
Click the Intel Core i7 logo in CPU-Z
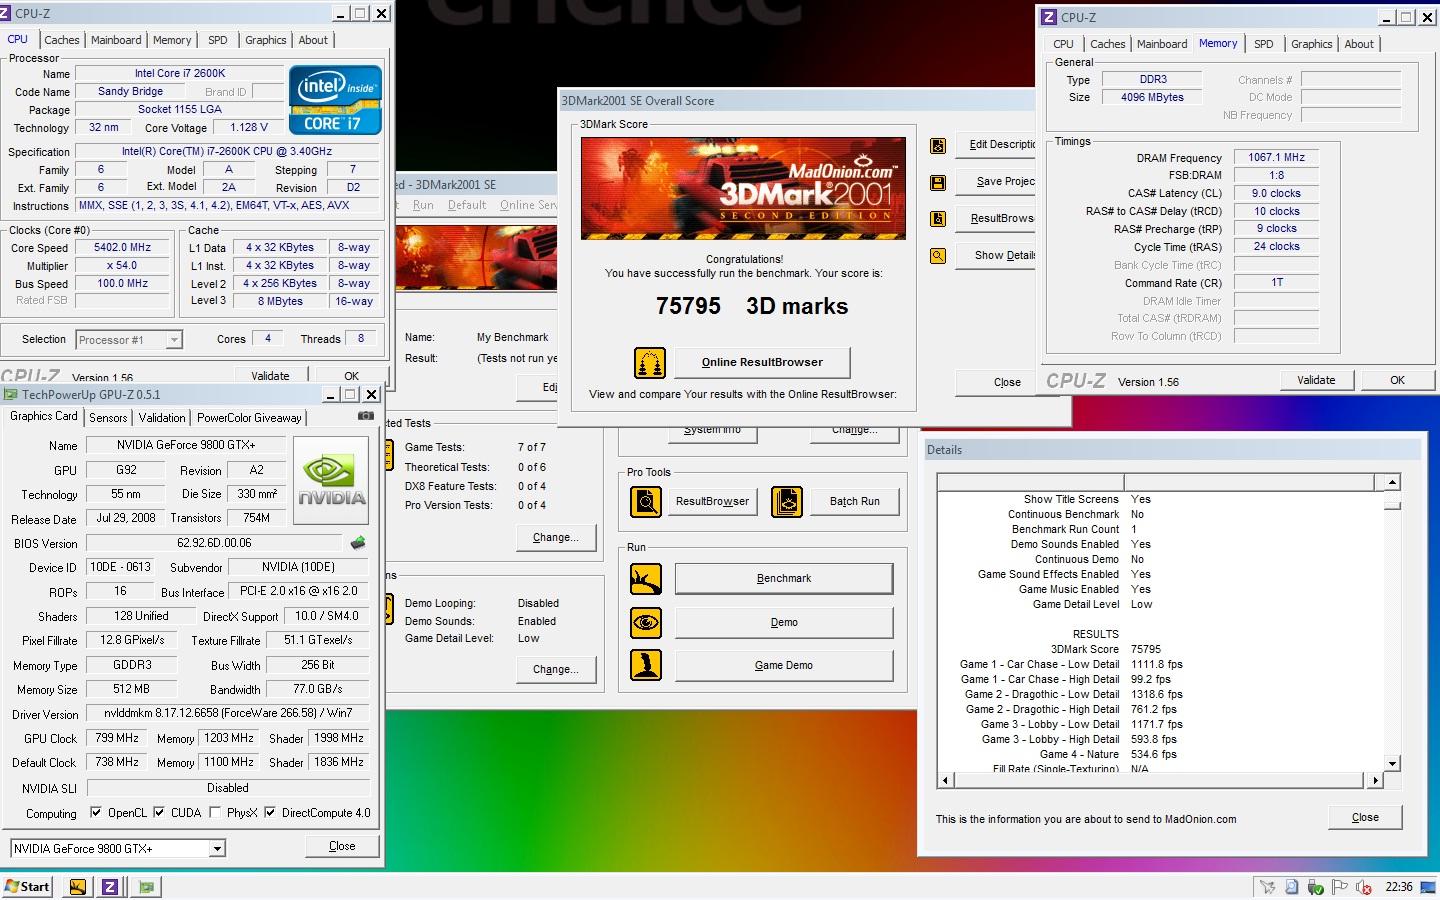tap(336, 100)
